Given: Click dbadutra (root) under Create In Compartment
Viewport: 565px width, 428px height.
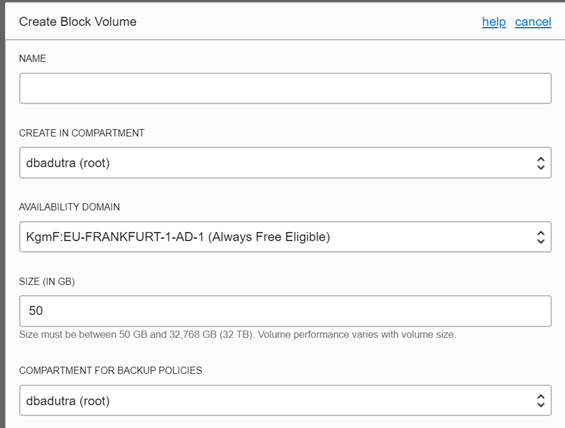Looking at the screenshot, I should pyautogui.click(x=68, y=163).
